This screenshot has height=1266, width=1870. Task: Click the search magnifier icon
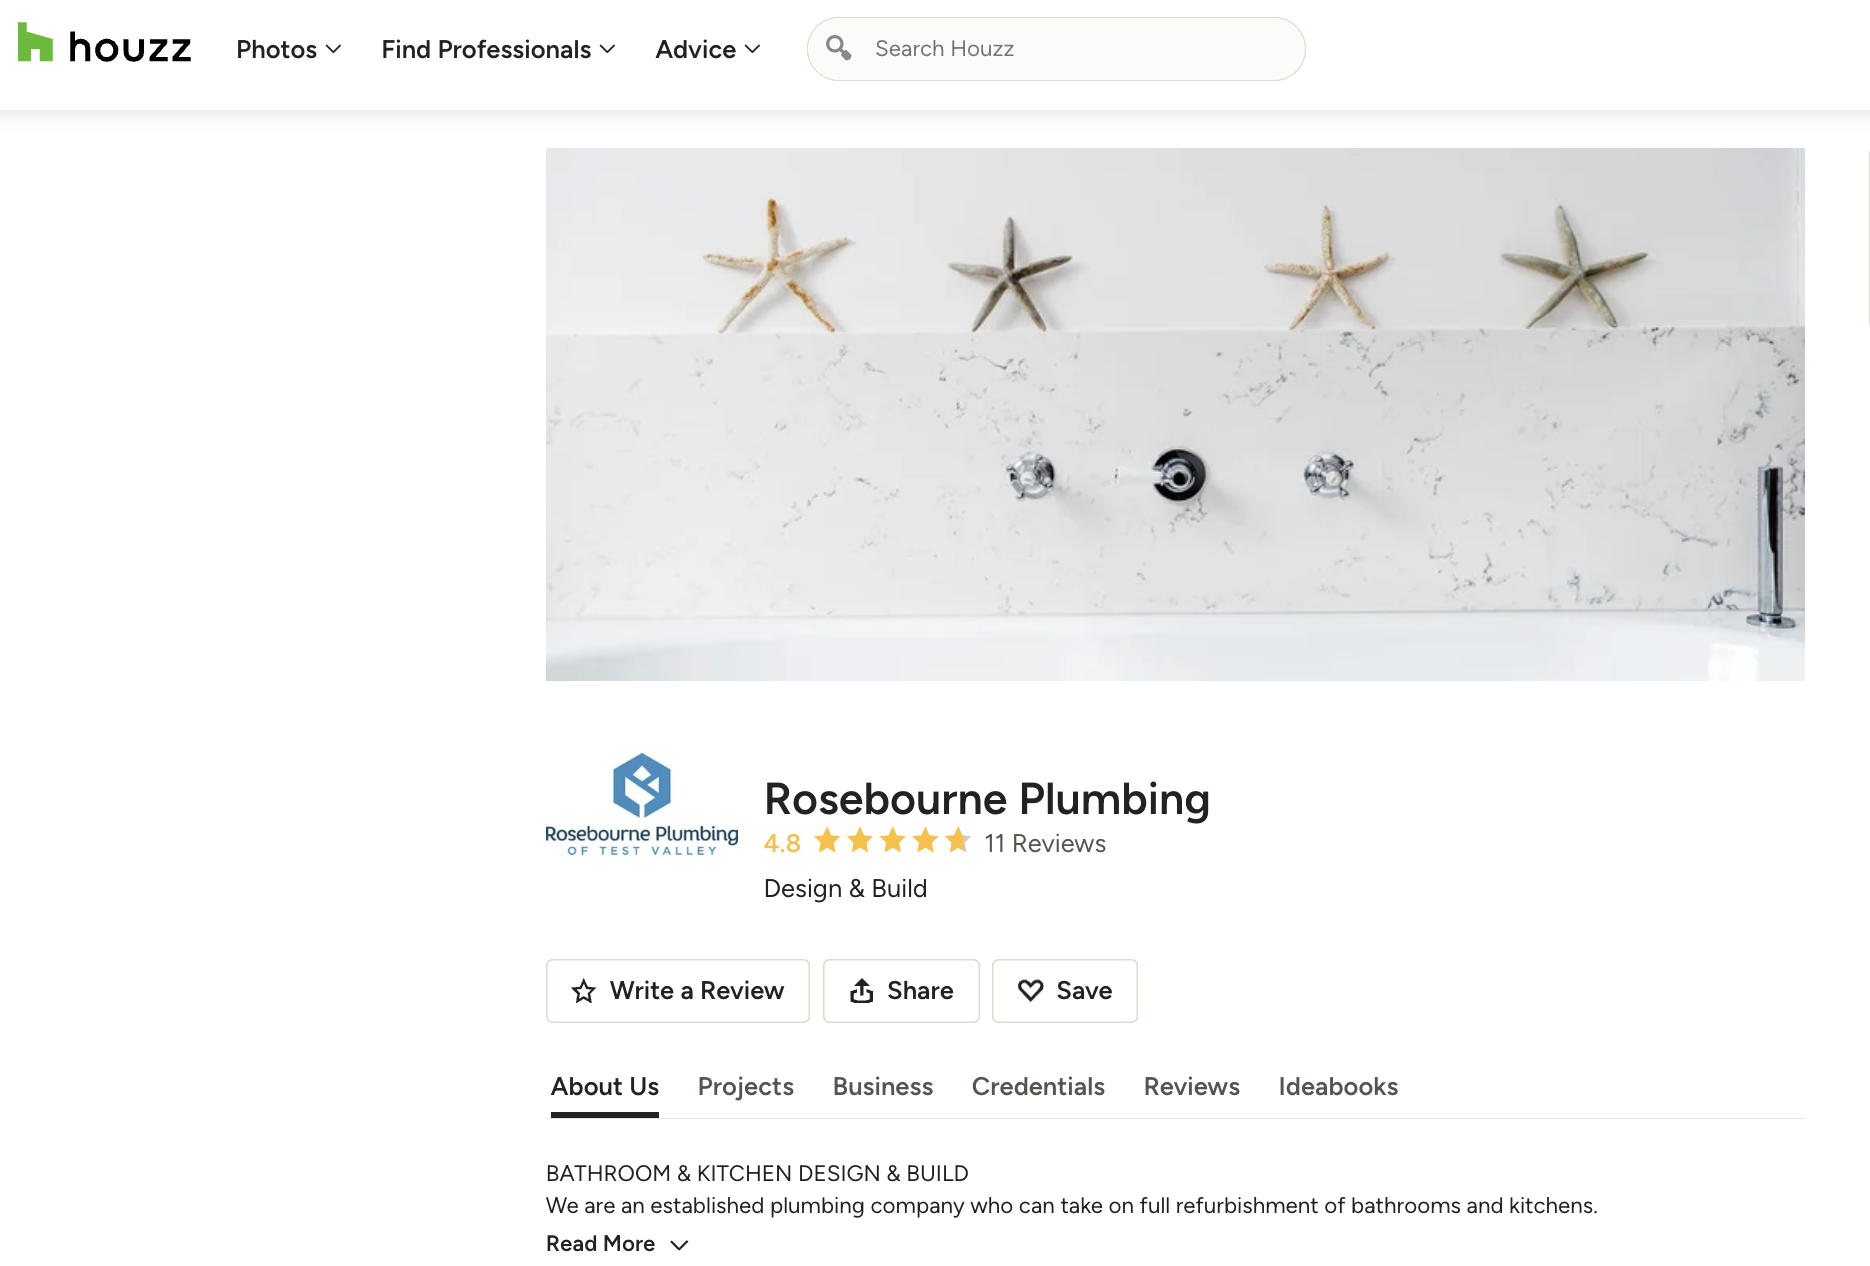point(838,48)
